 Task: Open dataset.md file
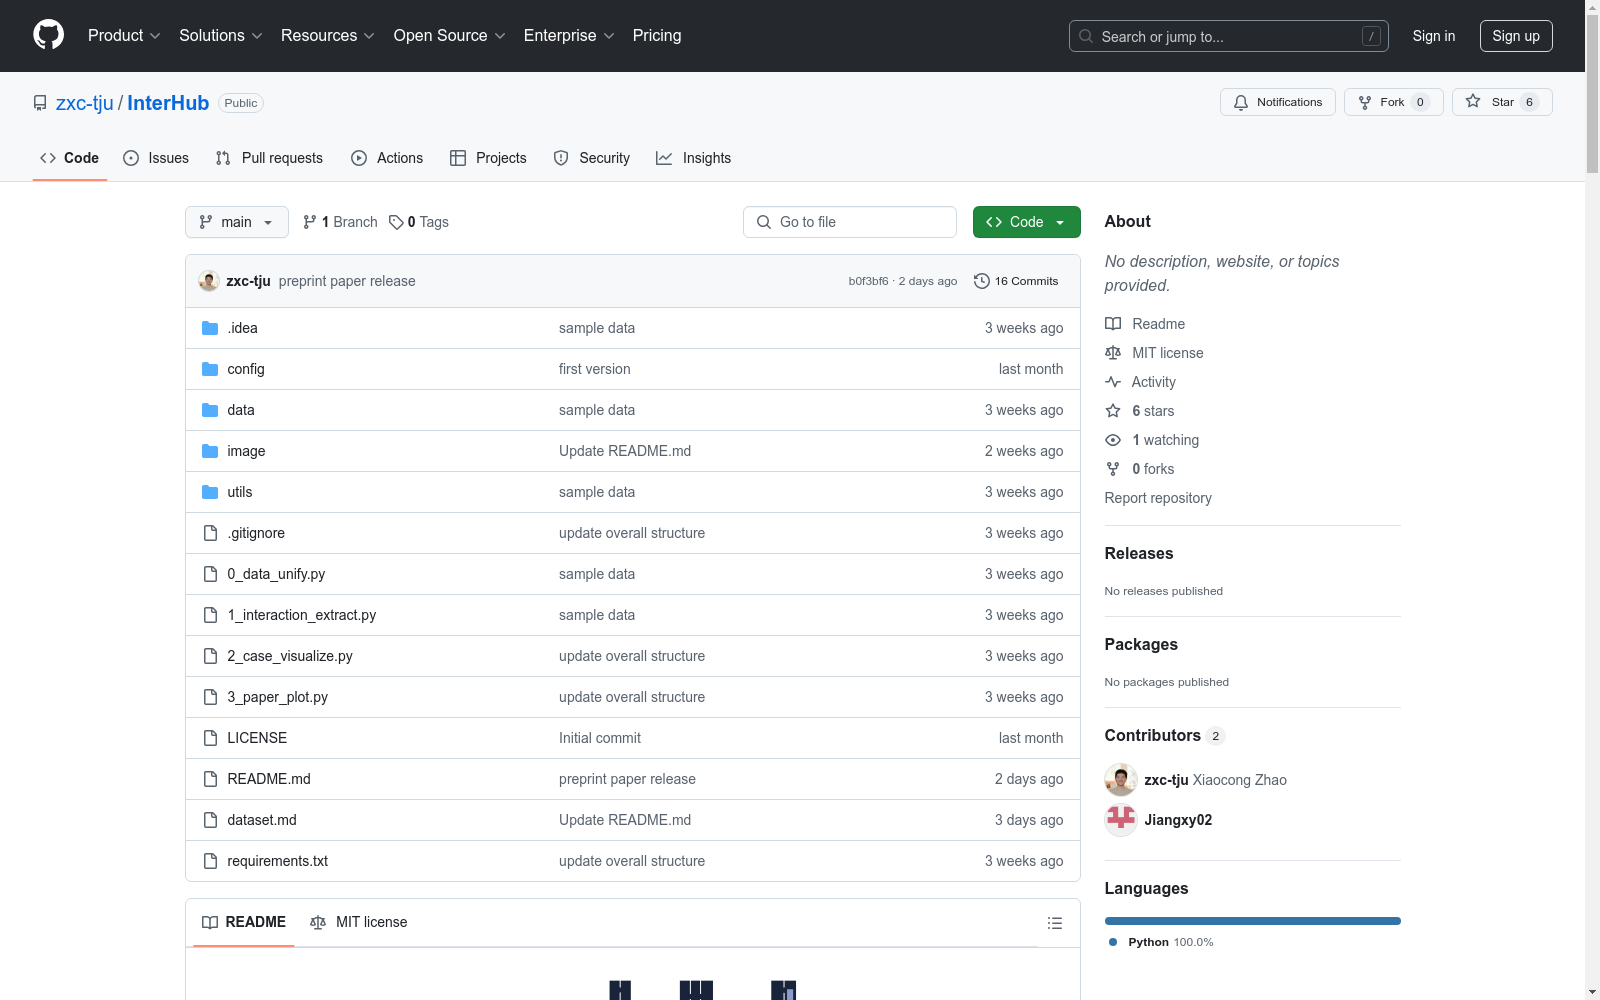262,820
